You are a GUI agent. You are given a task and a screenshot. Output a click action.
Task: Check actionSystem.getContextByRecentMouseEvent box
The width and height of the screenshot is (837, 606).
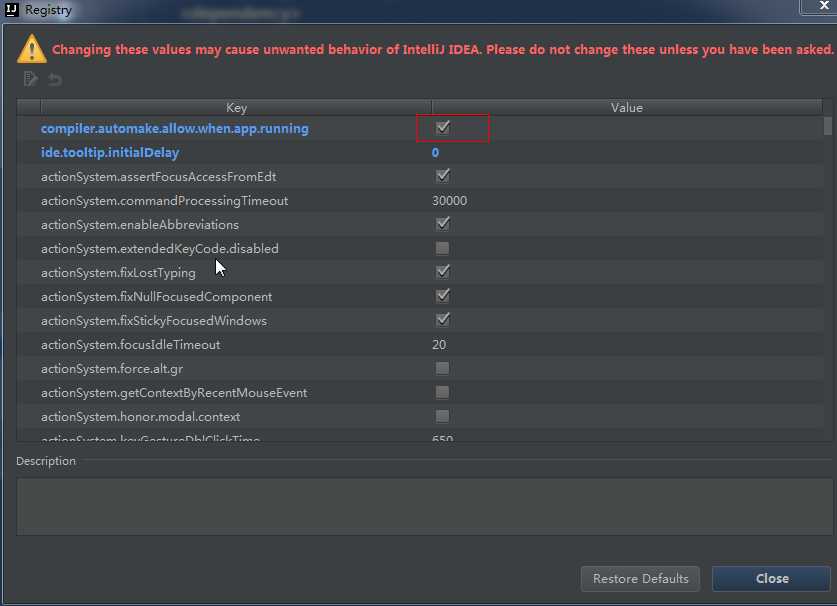(442, 392)
